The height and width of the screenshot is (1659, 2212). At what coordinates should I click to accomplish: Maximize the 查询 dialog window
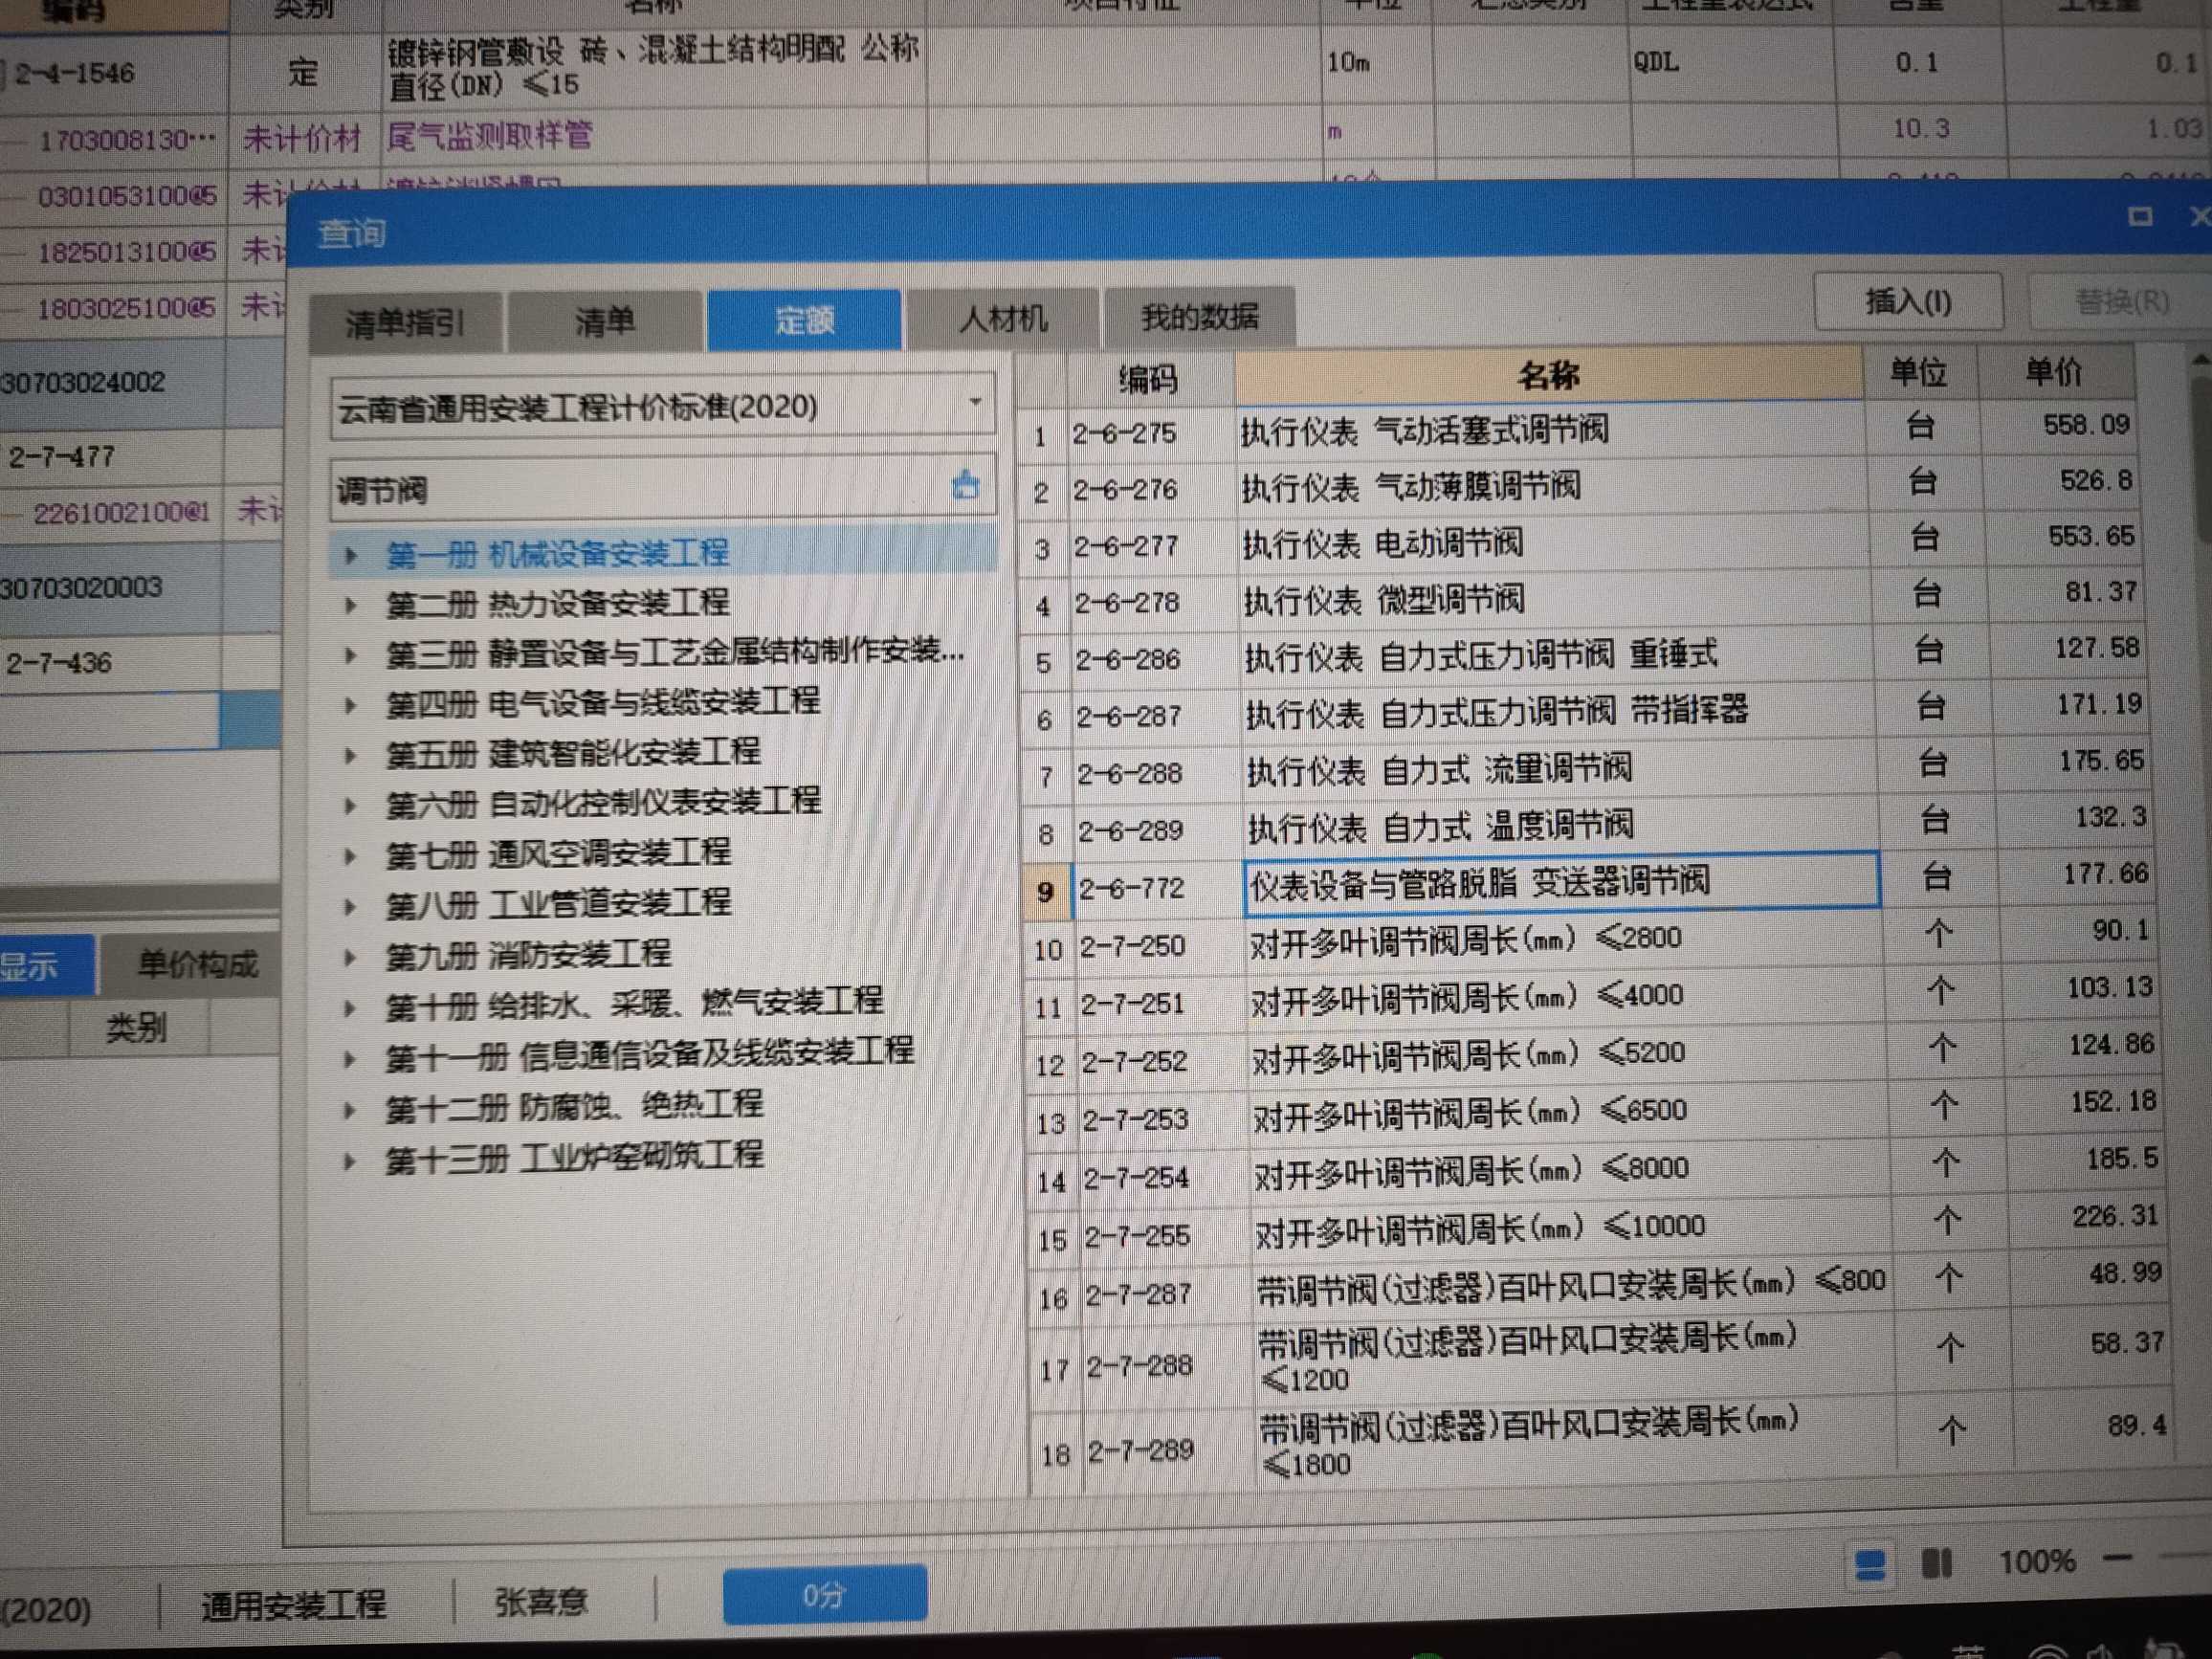2139,216
